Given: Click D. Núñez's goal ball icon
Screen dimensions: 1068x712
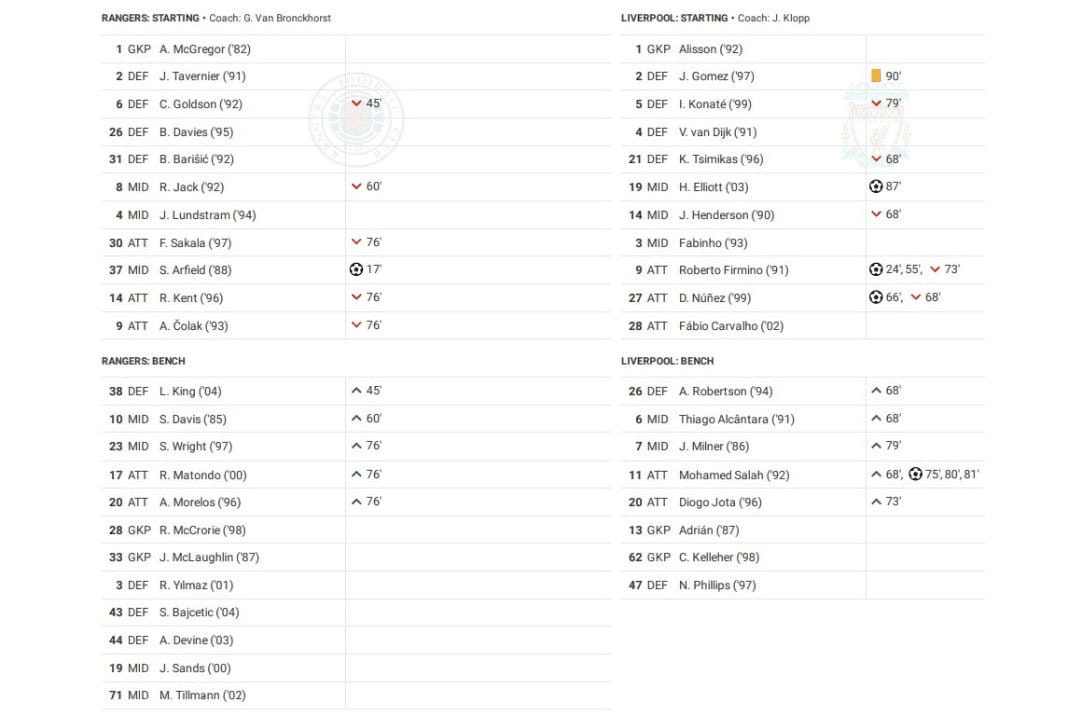Looking at the screenshot, I should click(876, 298).
